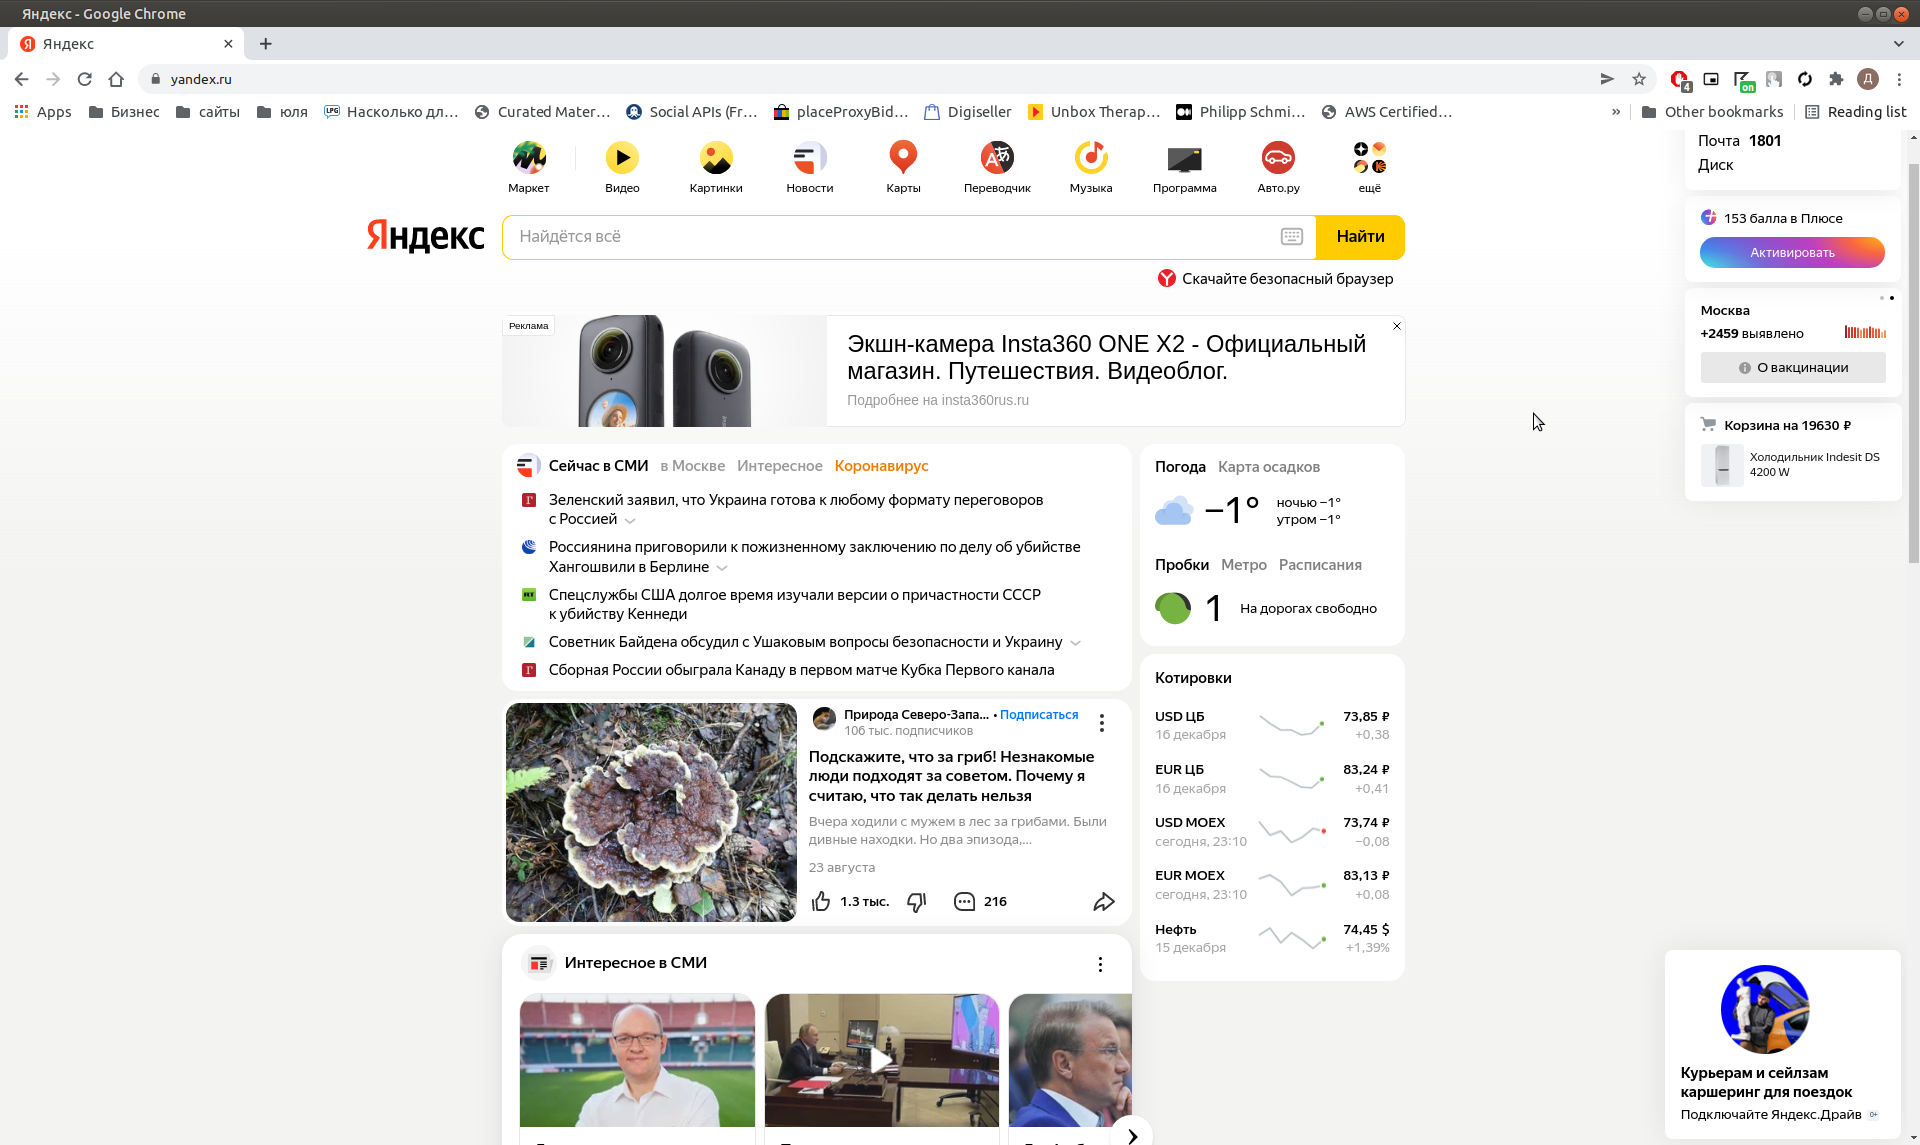Open the Карты map pin icon
The height and width of the screenshot is (1145, 1920).
coord(903,158)
